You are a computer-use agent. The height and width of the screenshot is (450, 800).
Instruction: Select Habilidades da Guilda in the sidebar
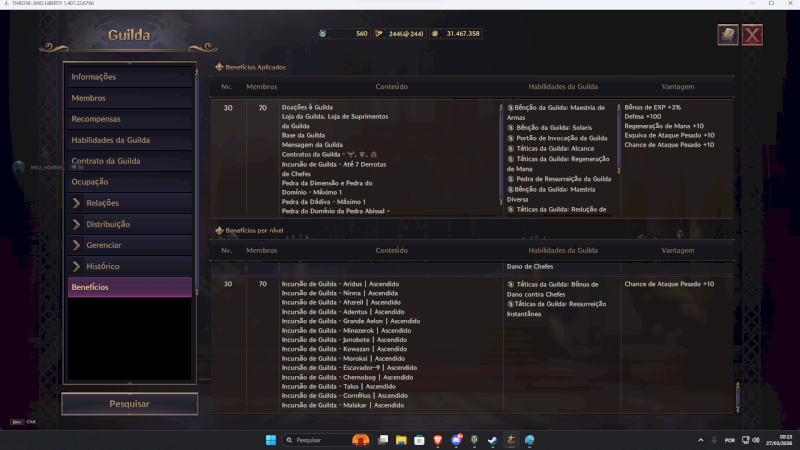tap(130, 140)
